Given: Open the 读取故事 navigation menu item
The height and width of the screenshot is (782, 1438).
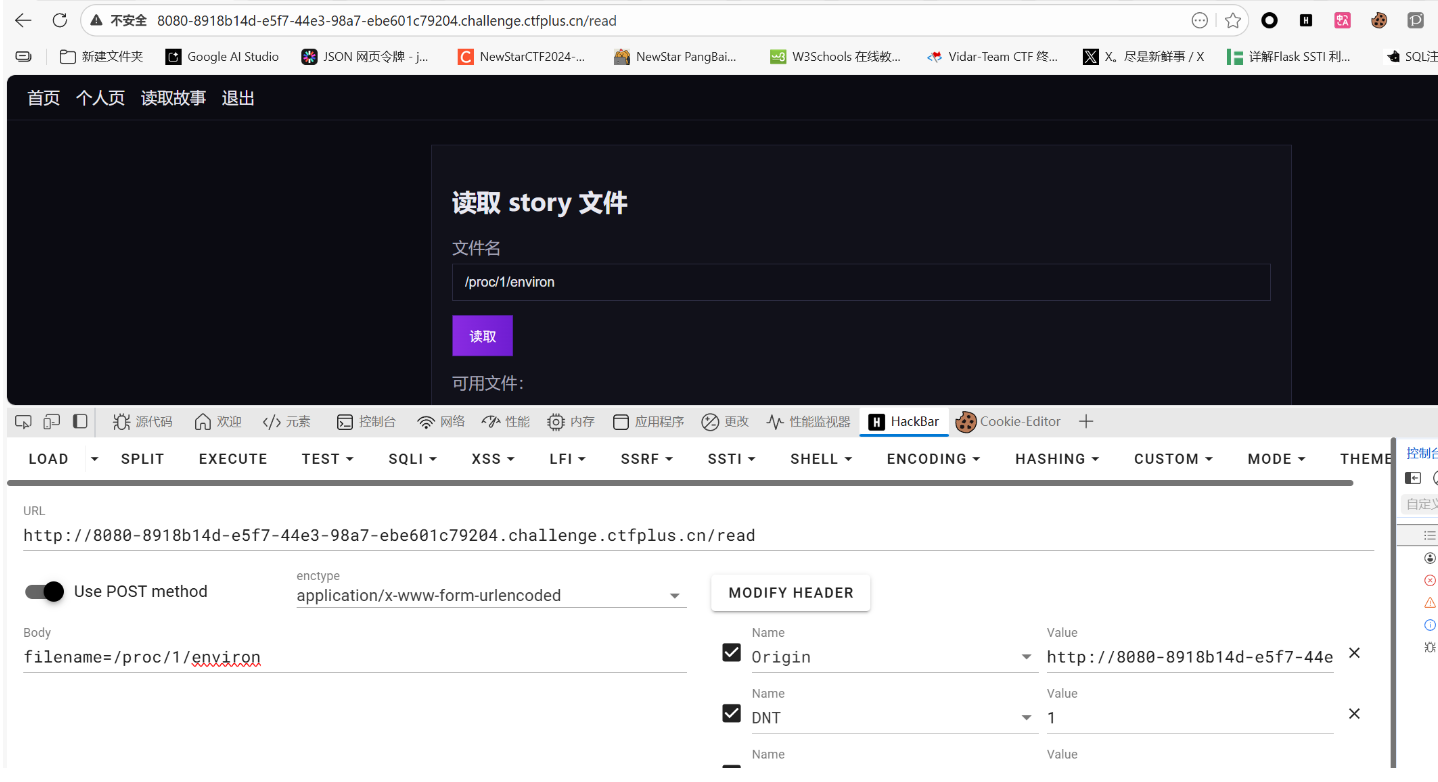Looking at the screenshot, I should 173,98.
